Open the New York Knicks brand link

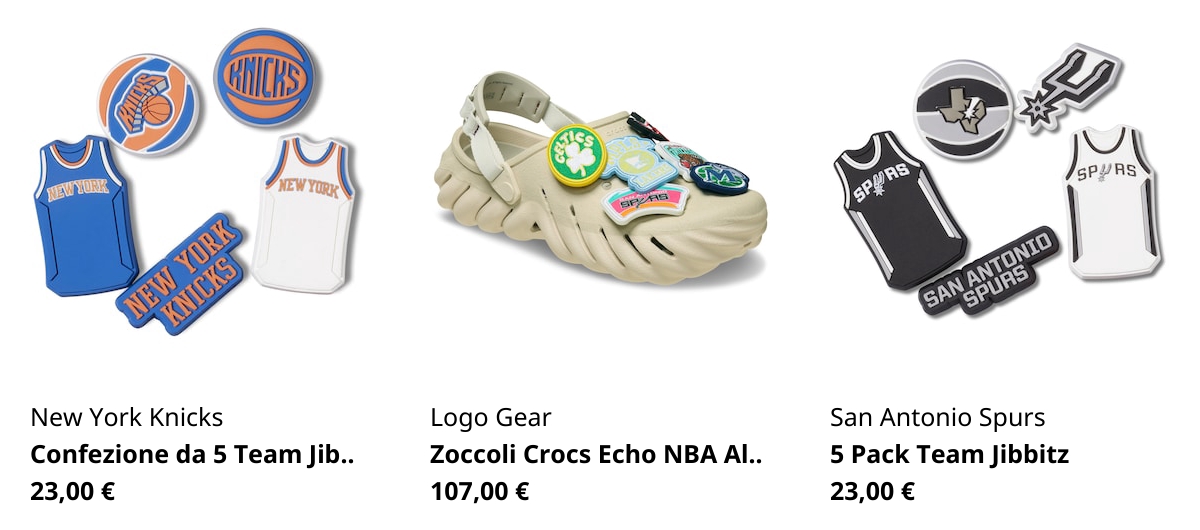point(127,417)
